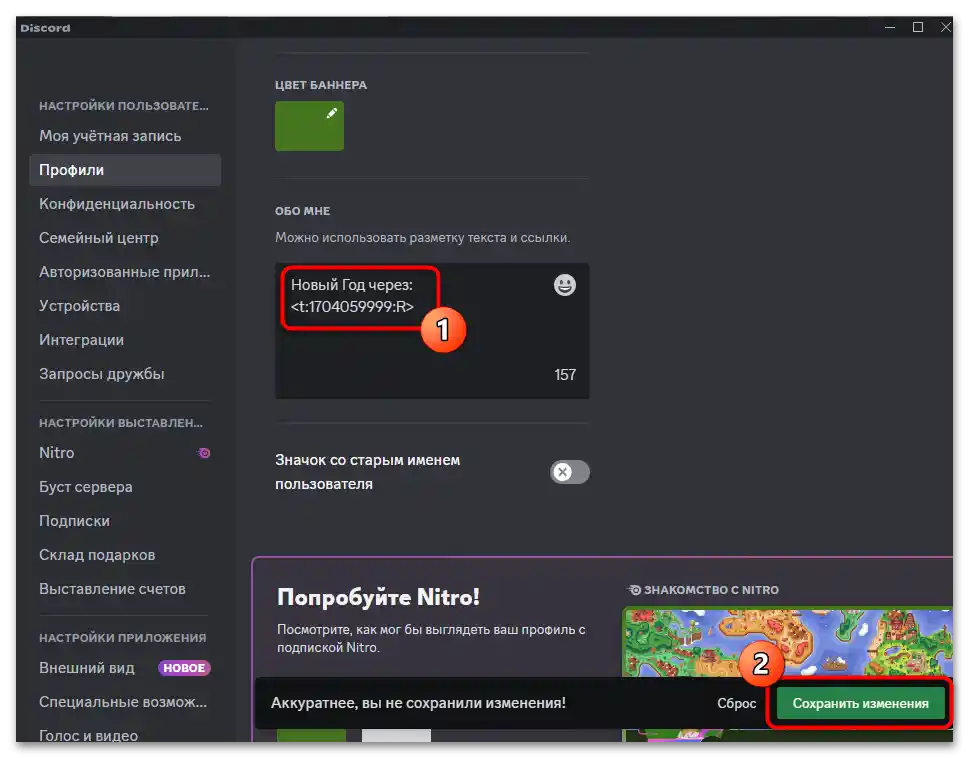Click the ЗНАКОМСТВО С NITRO label

point(711,590)
